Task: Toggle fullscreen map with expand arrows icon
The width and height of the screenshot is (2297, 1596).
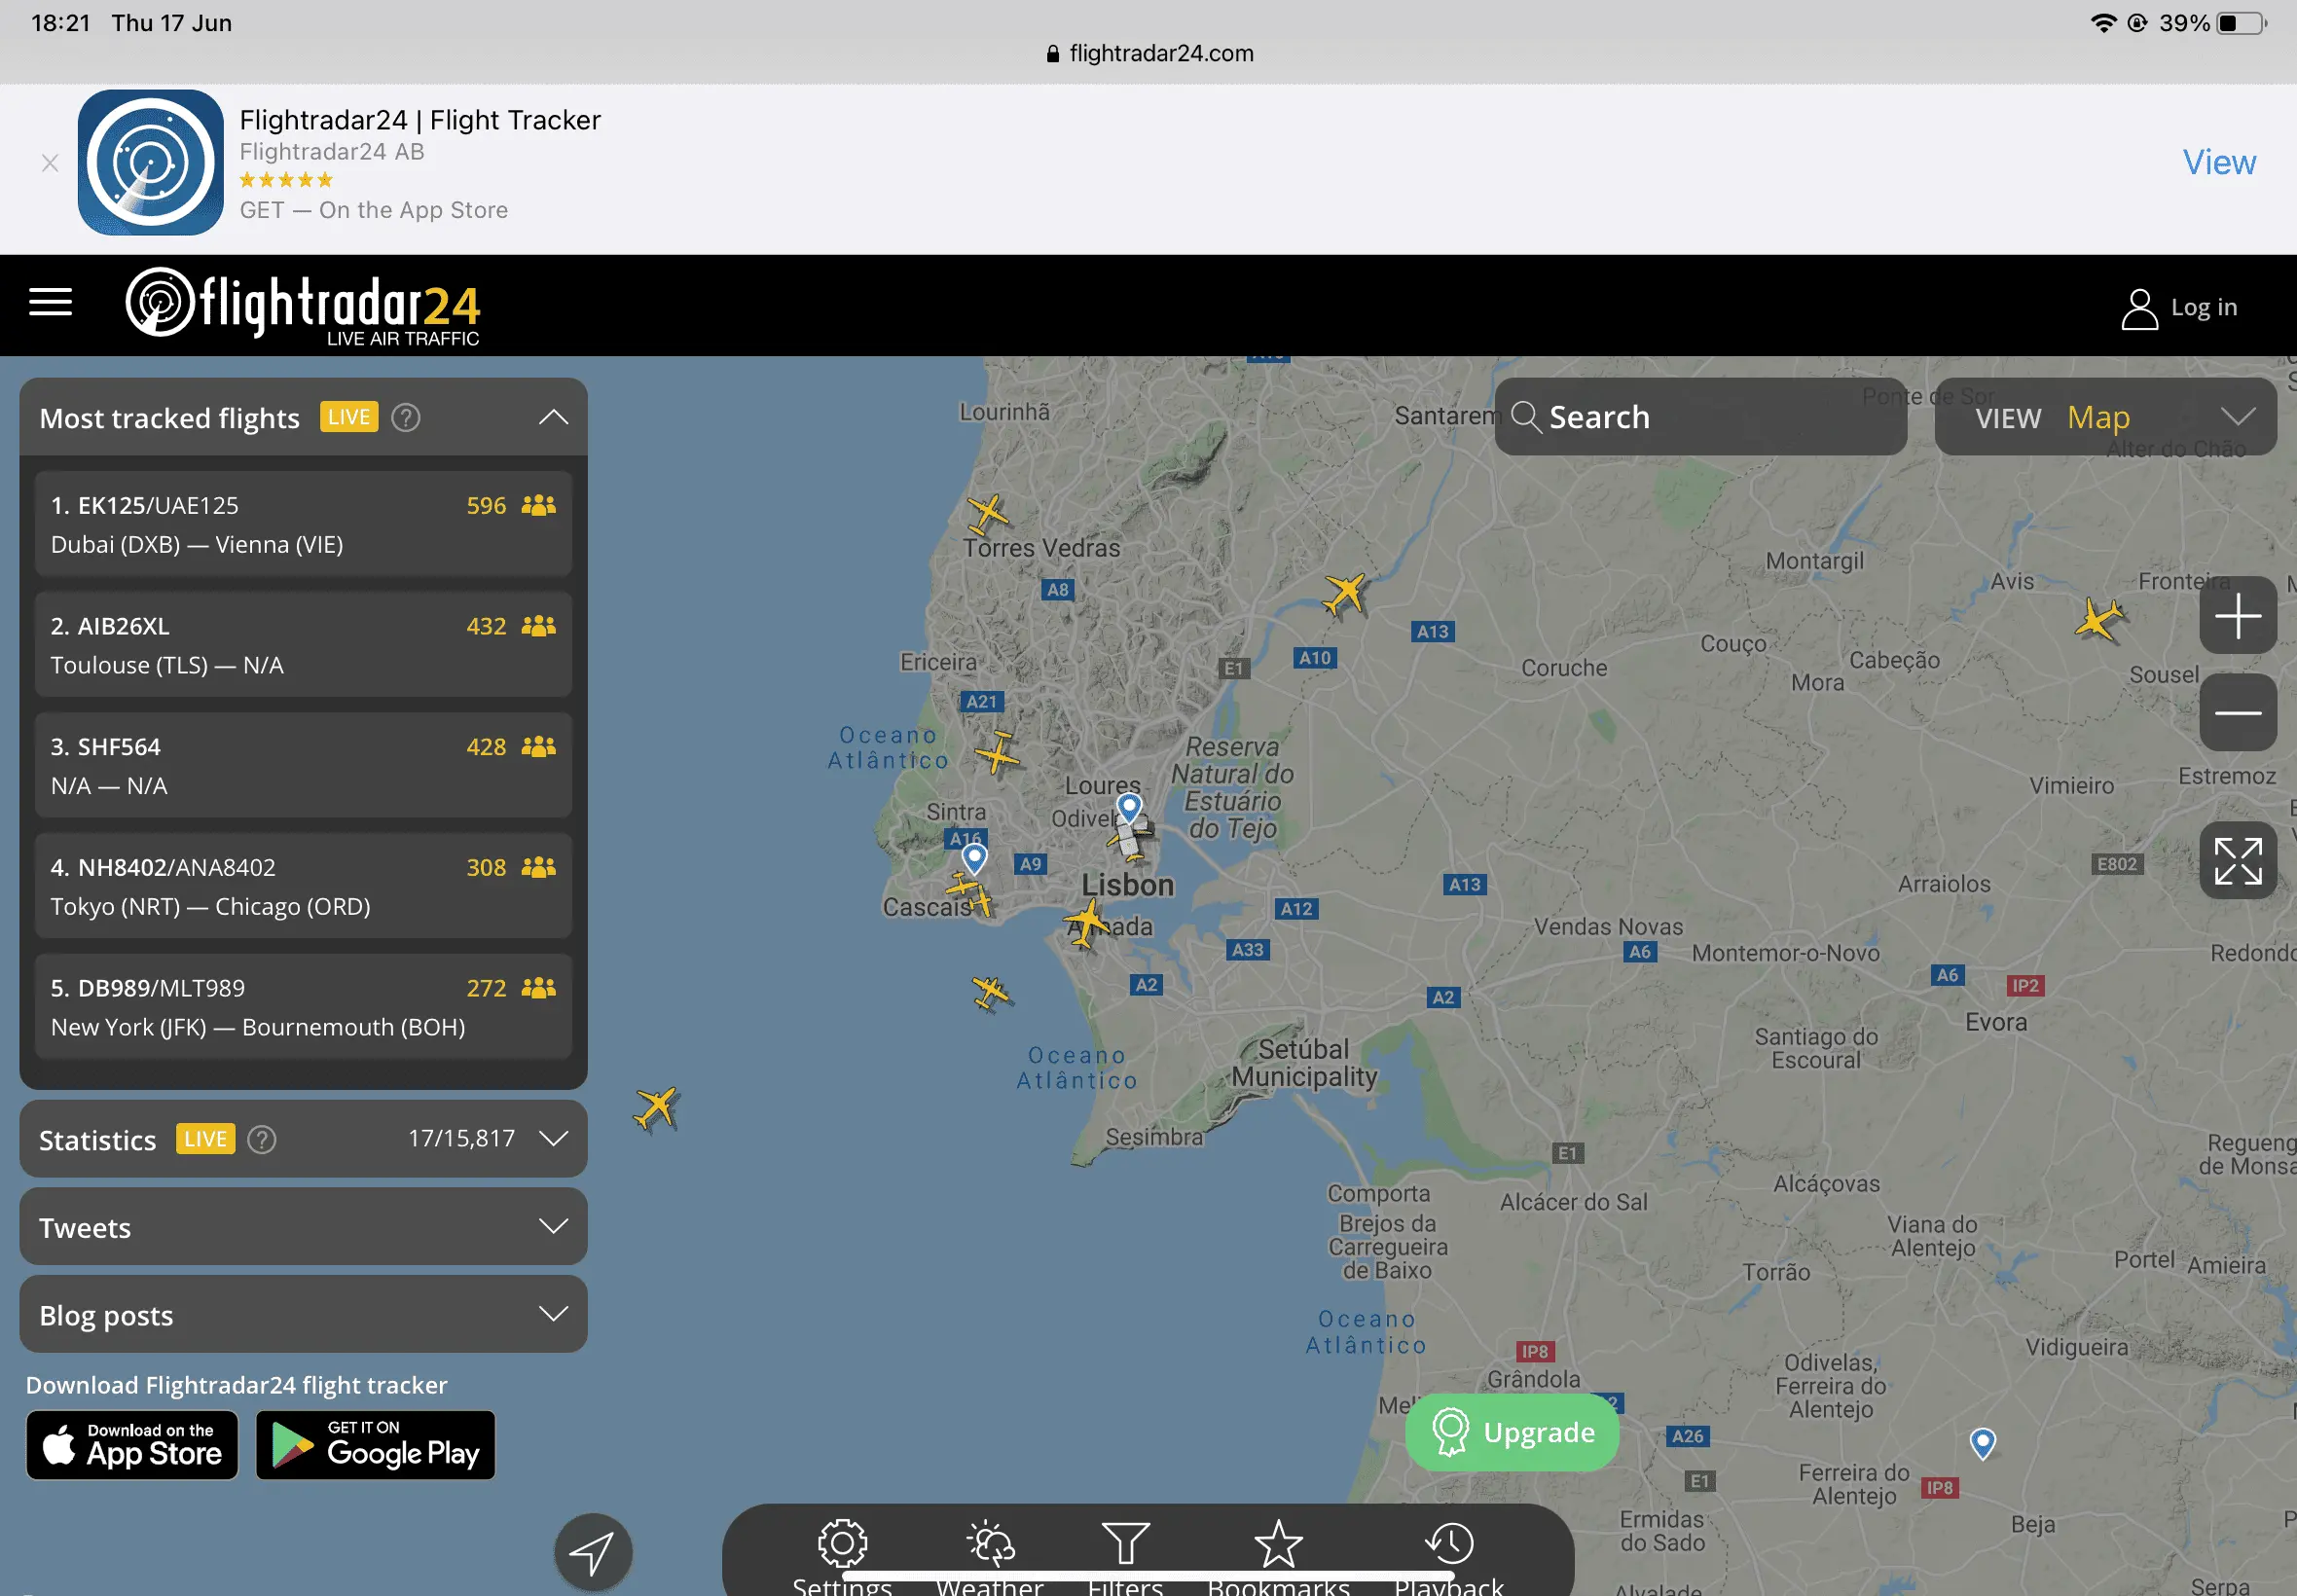Action: coord(2237,860)
